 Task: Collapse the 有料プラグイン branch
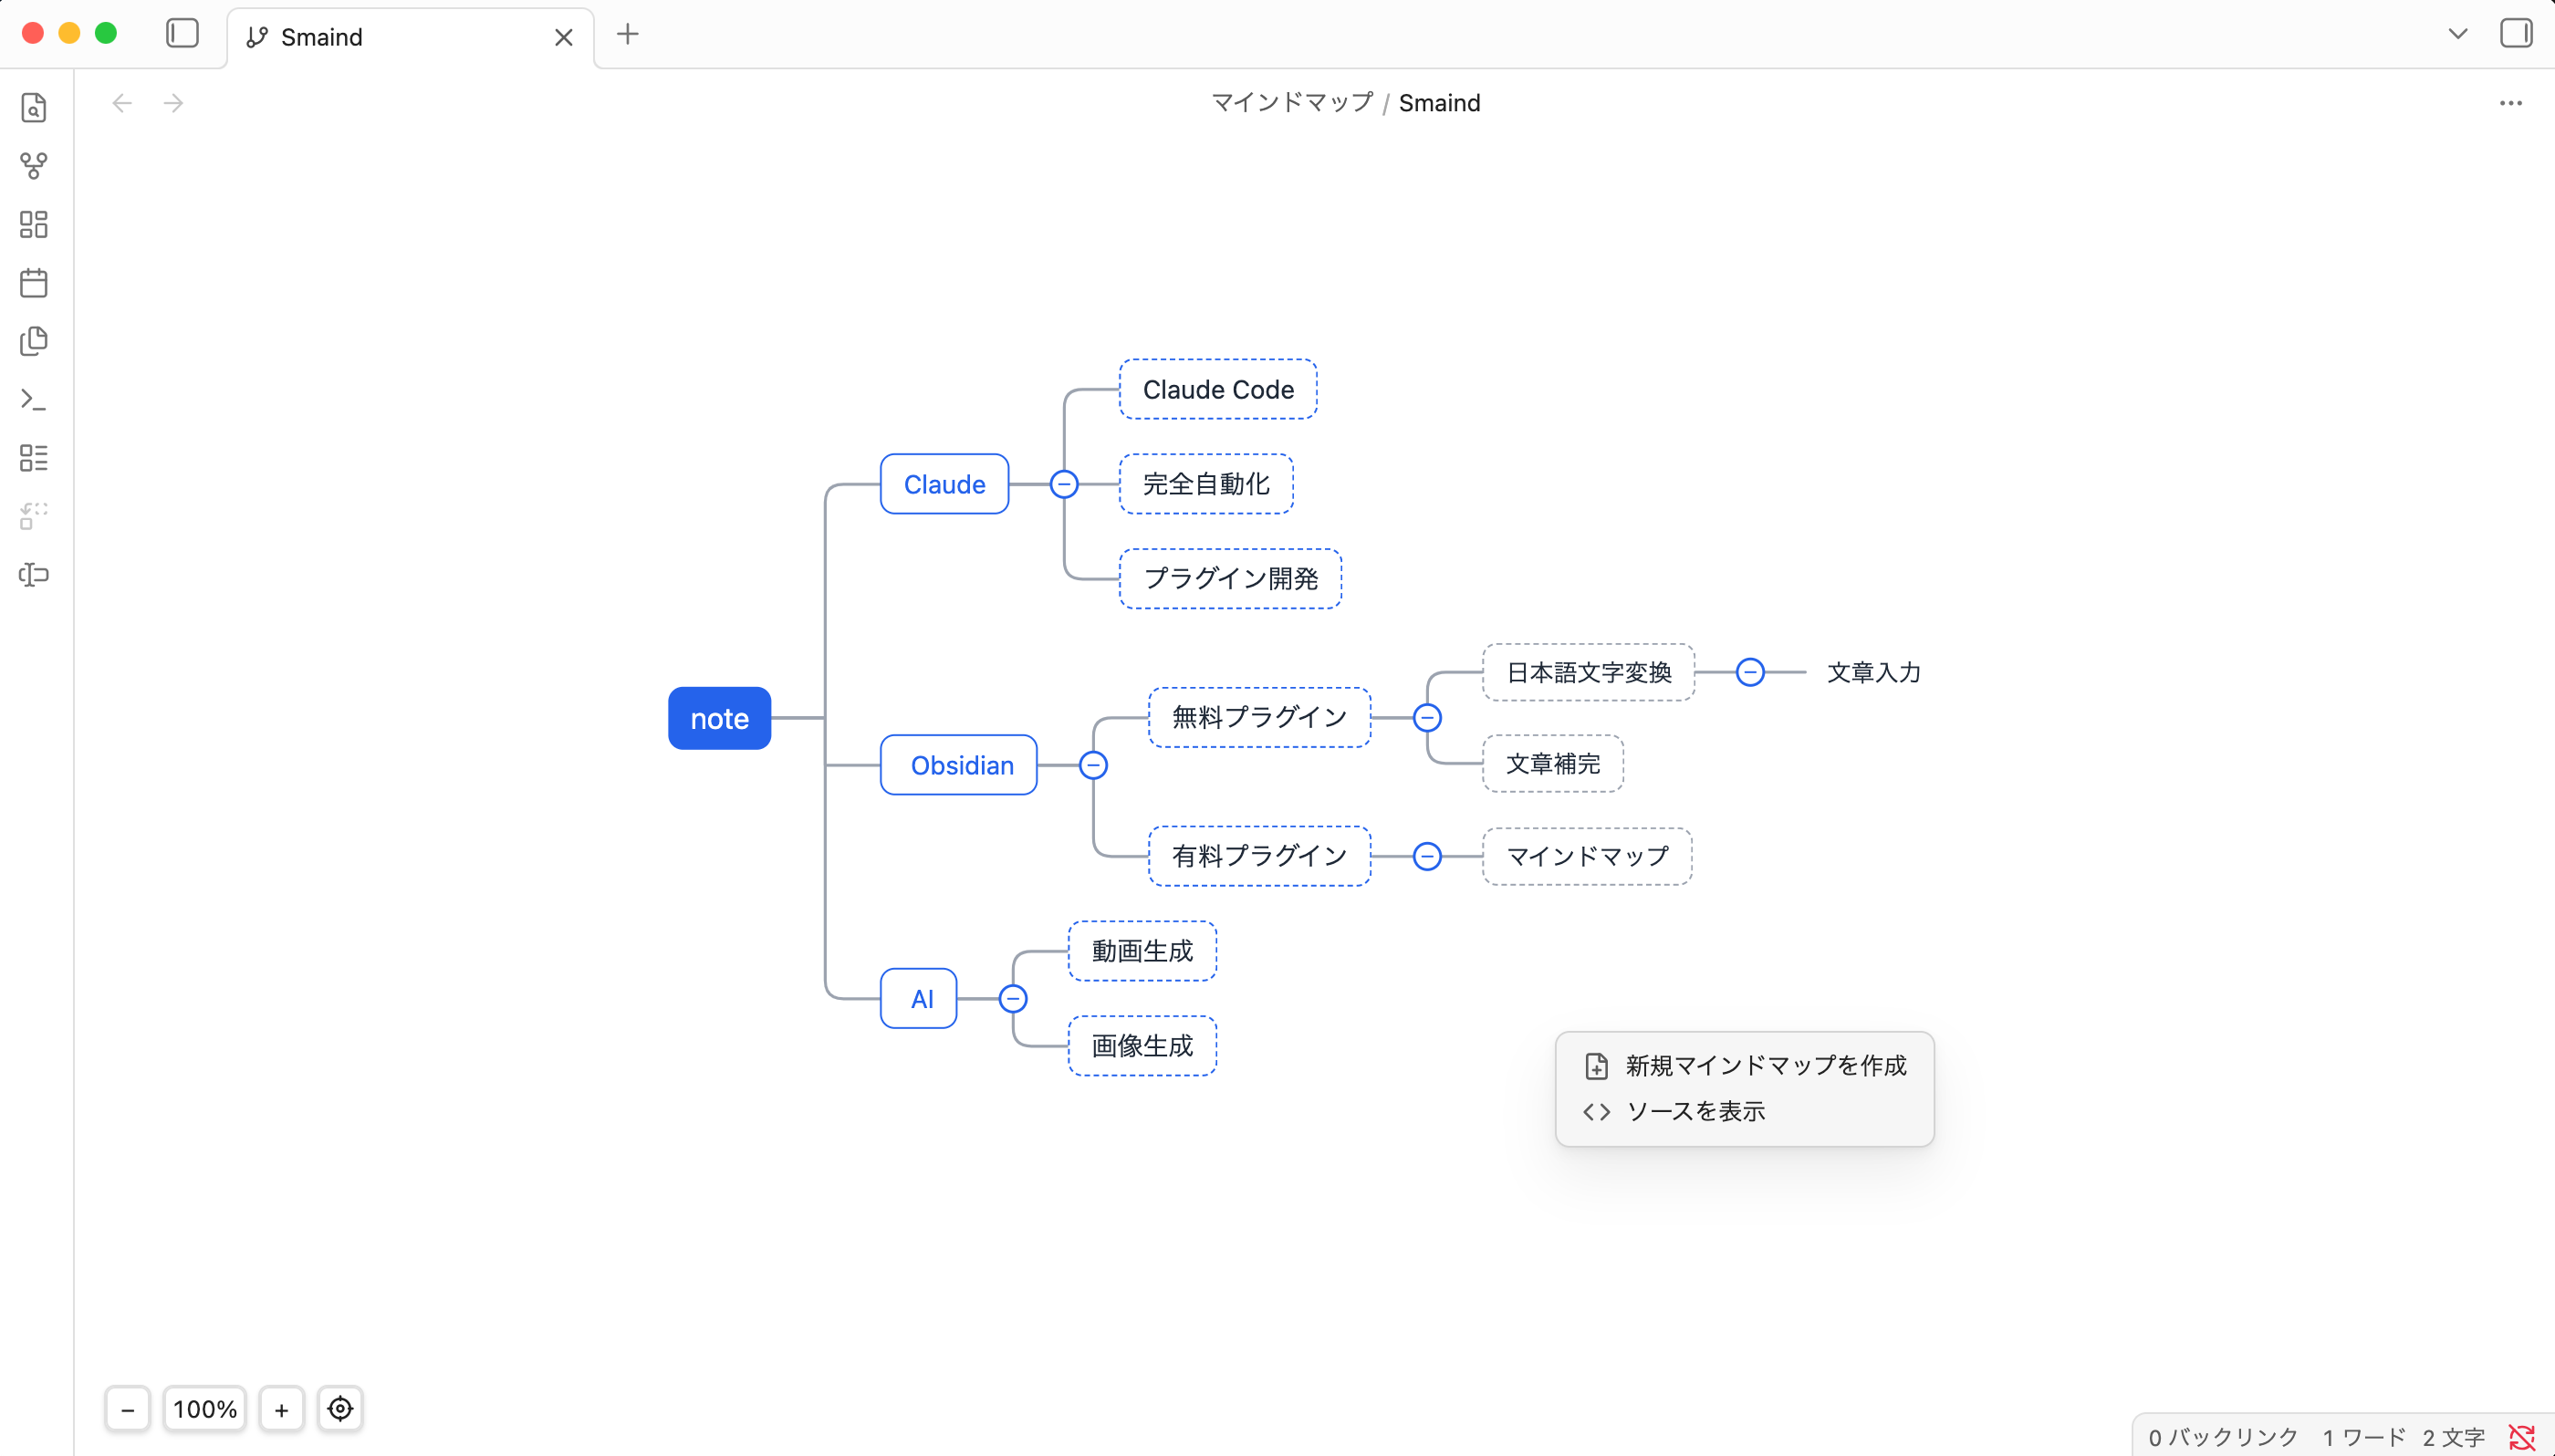(x=1427, y=856)
